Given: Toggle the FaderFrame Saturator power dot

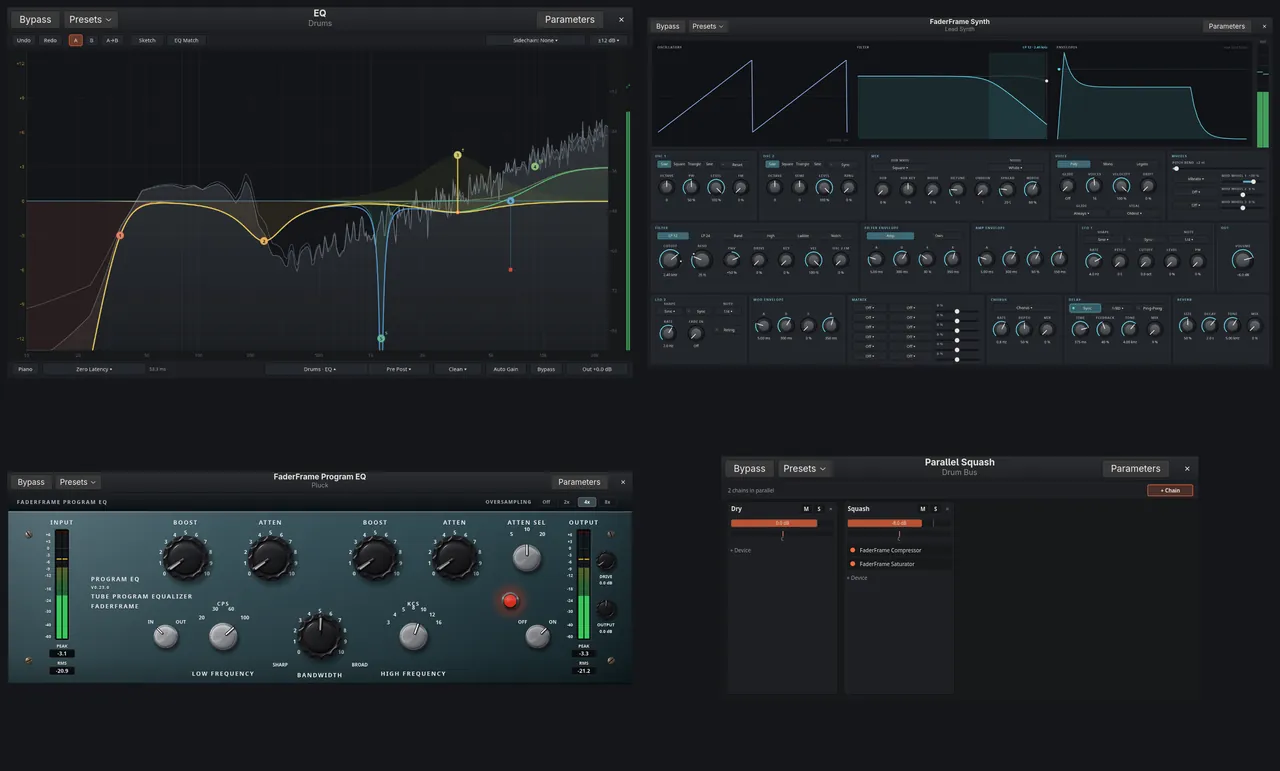Looking at the screenshot, I should pyautogui.click(x=852, y=564).
